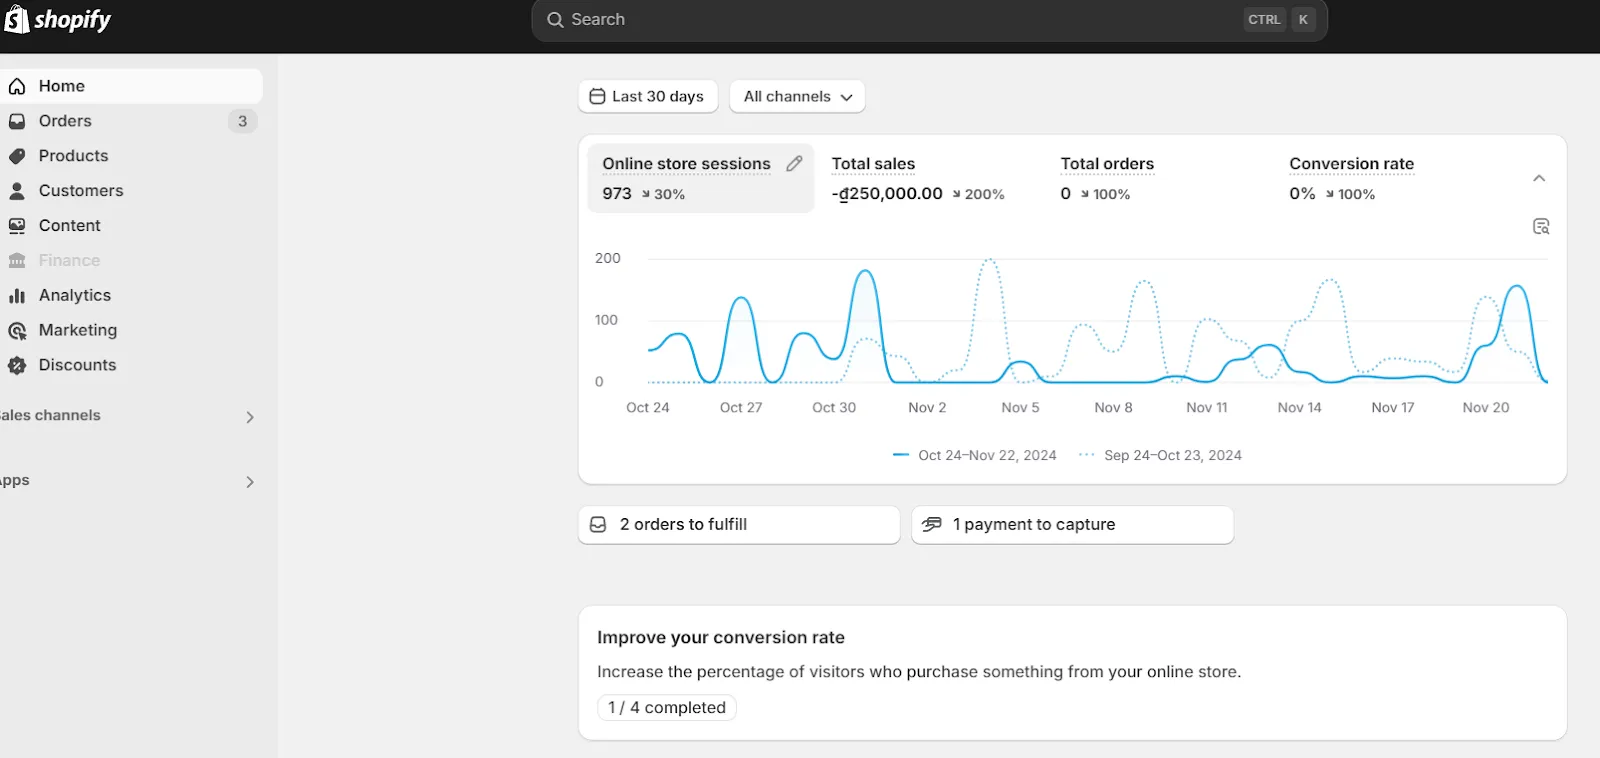Click the Home house icon
Screen dimensions: 1600x758
pyautogui.click(x=17, y=86)
